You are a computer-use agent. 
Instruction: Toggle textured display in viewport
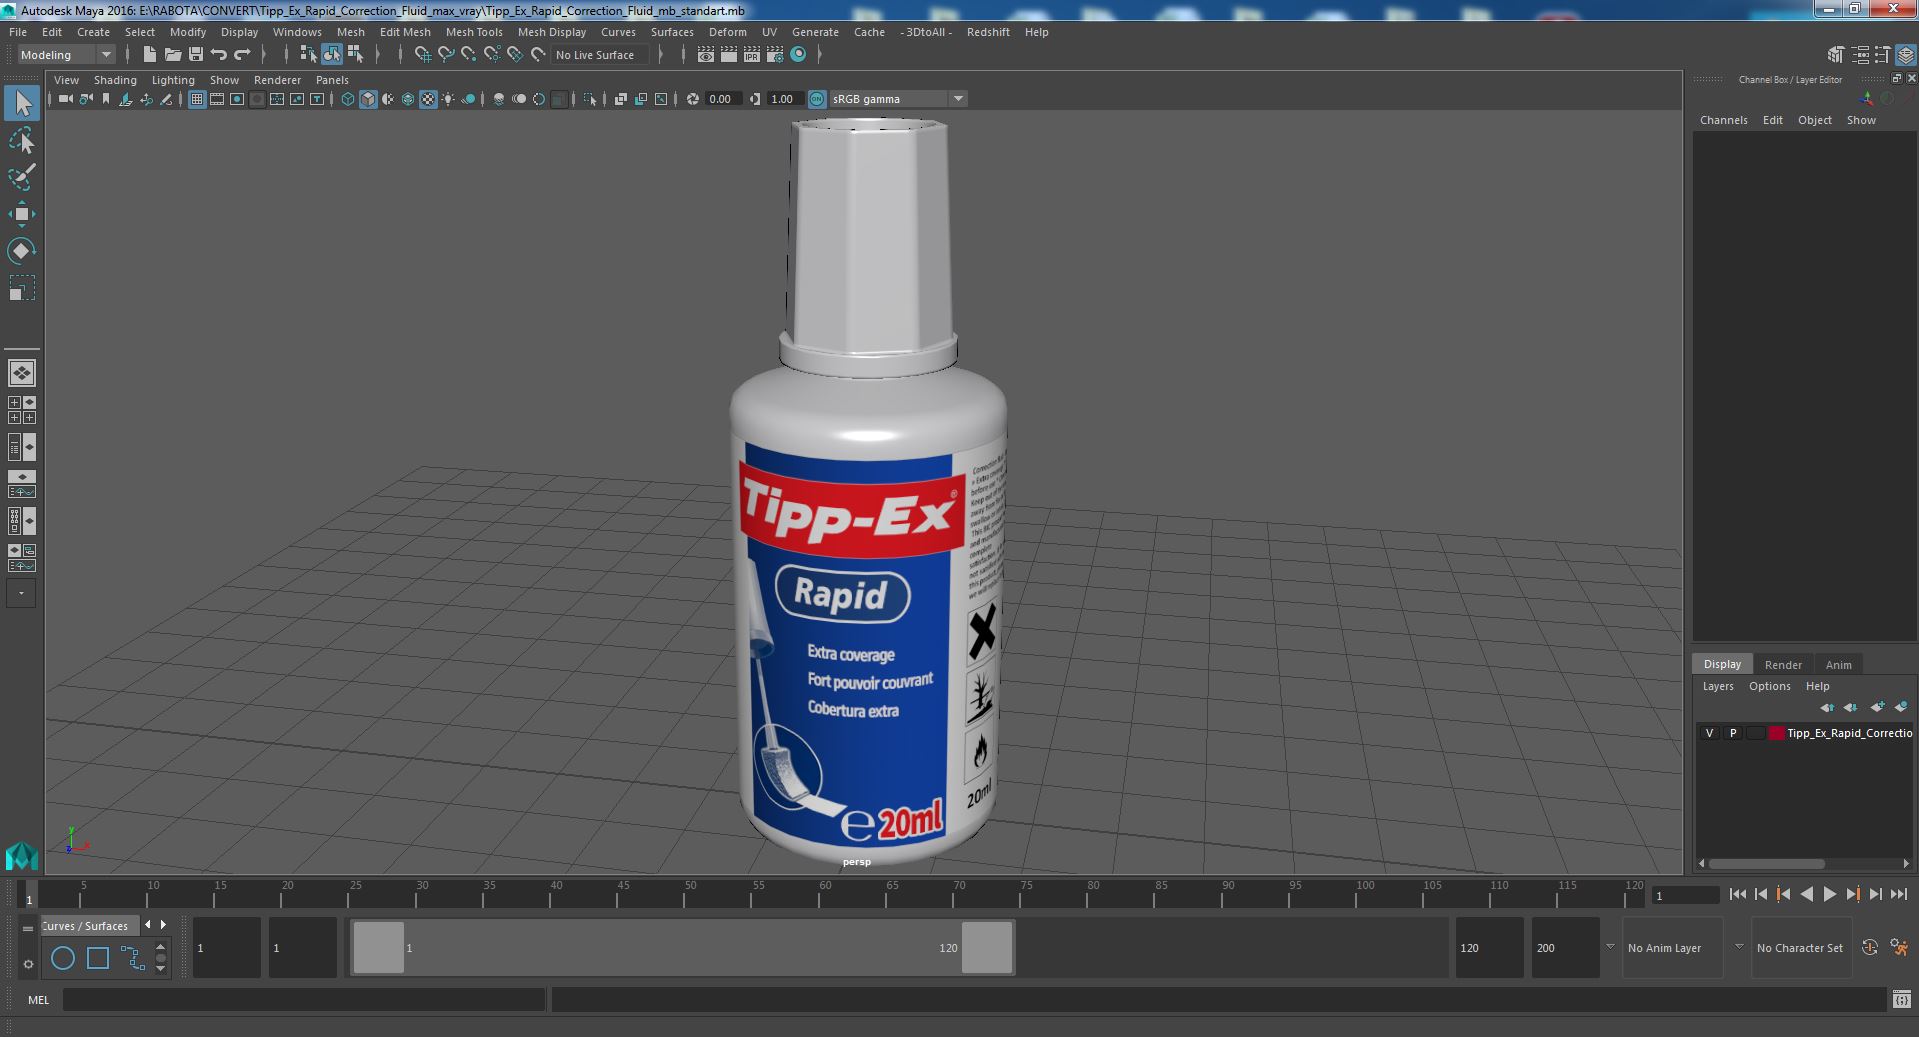(428, 99)
